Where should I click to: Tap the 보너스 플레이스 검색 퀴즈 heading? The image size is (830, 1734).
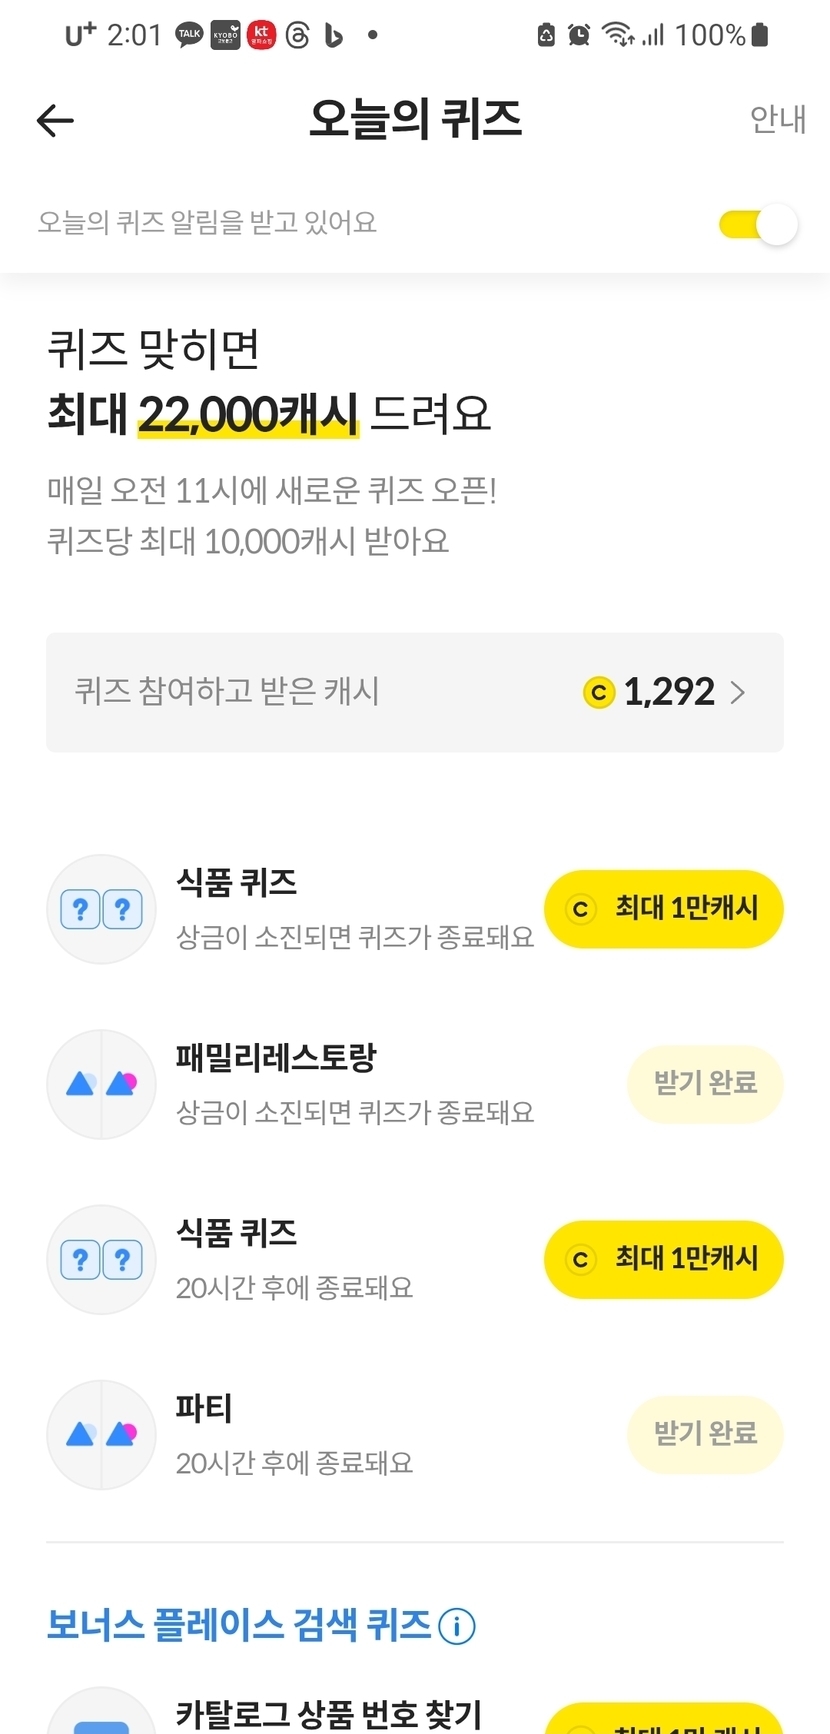[239, 1625]
